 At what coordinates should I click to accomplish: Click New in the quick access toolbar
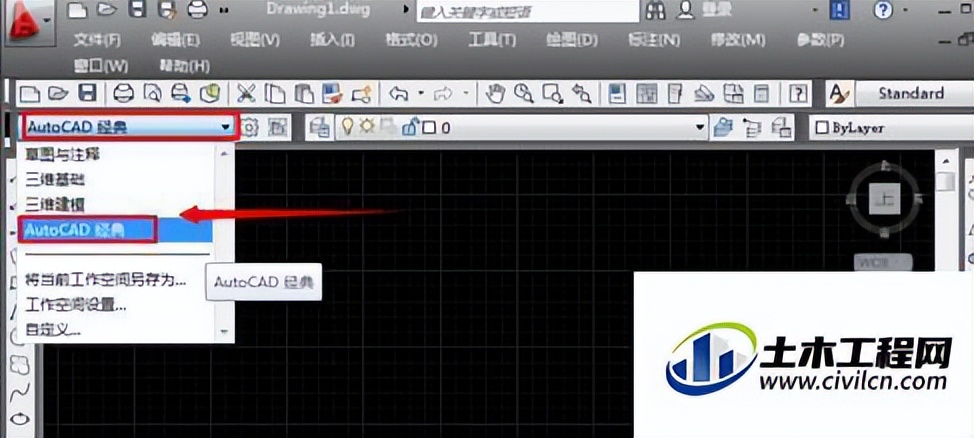[76, 10]
